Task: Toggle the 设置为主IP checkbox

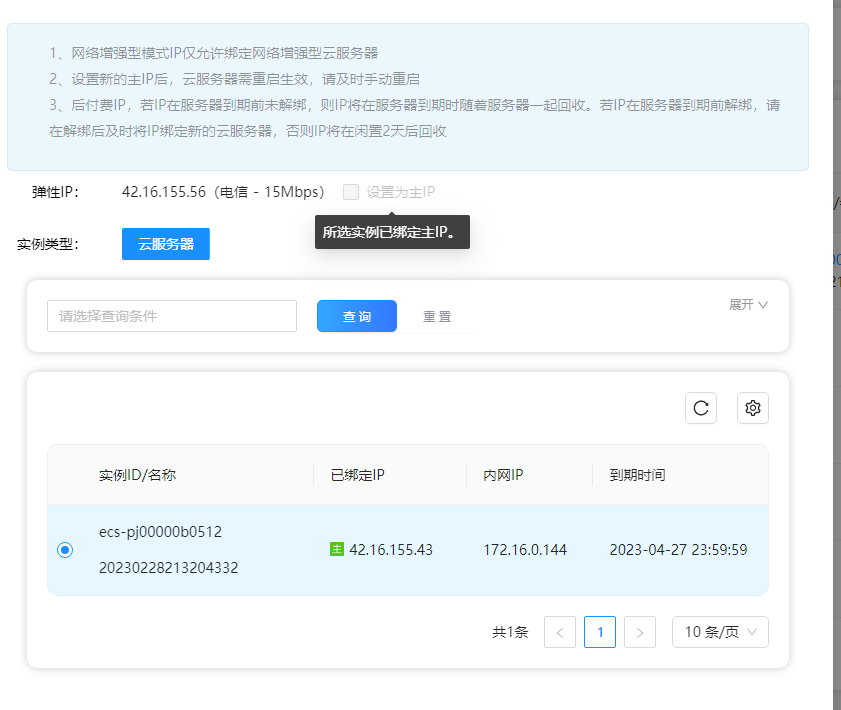Action: [351, 192]
